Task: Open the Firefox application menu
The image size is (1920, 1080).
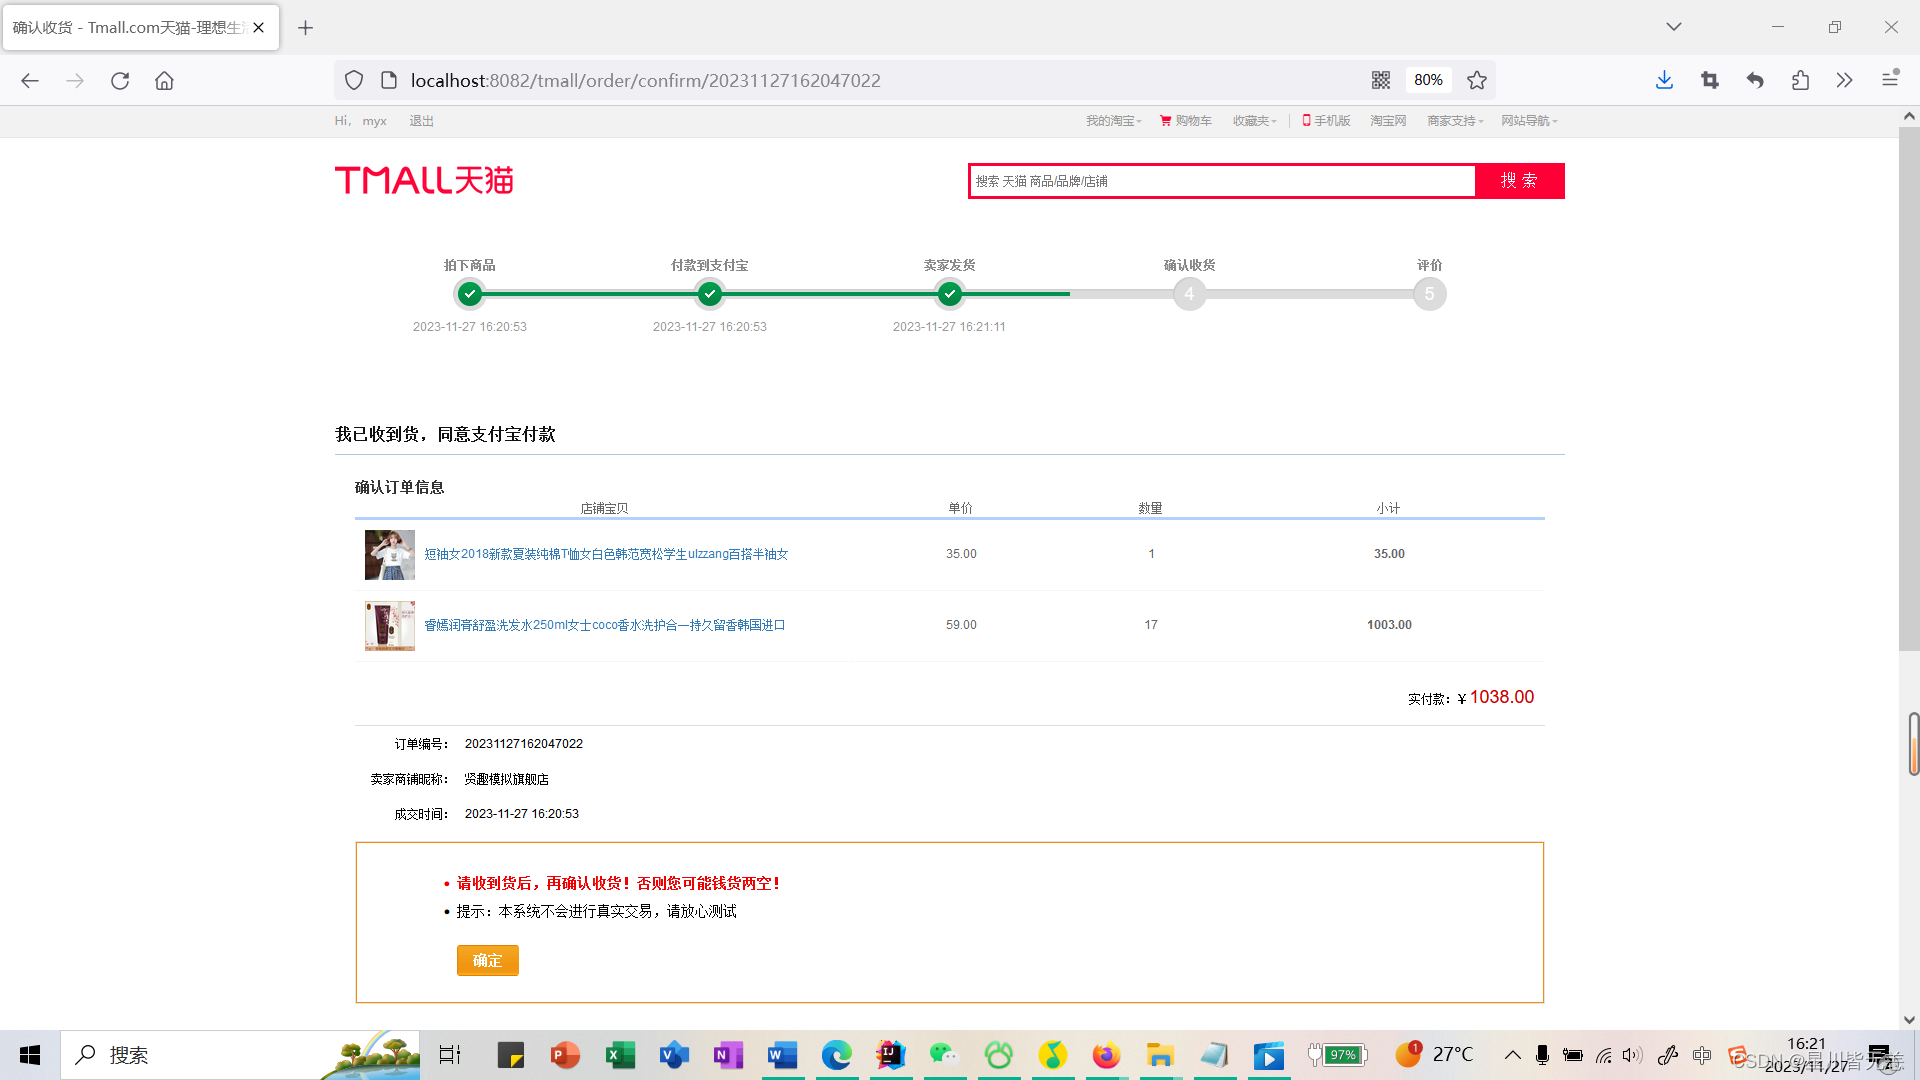Action: 1890,78
